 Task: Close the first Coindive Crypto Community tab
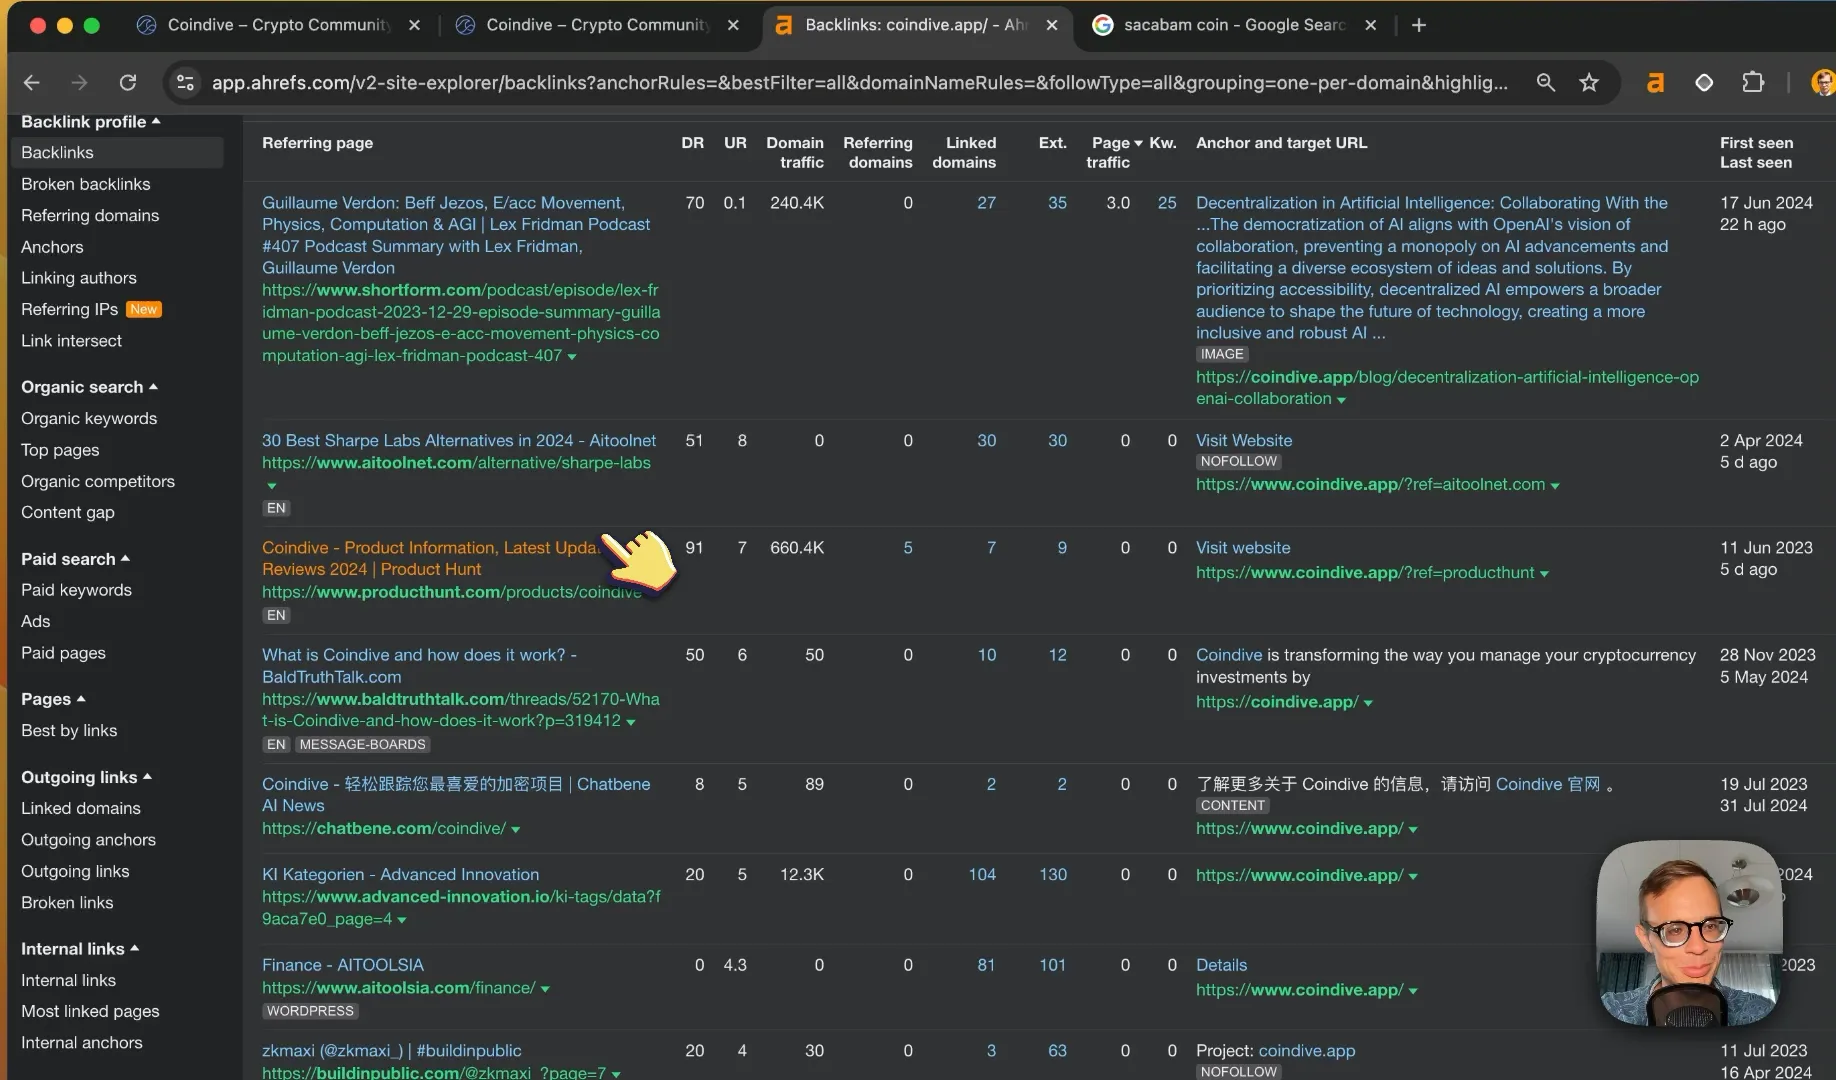click(x=414, y=25)
